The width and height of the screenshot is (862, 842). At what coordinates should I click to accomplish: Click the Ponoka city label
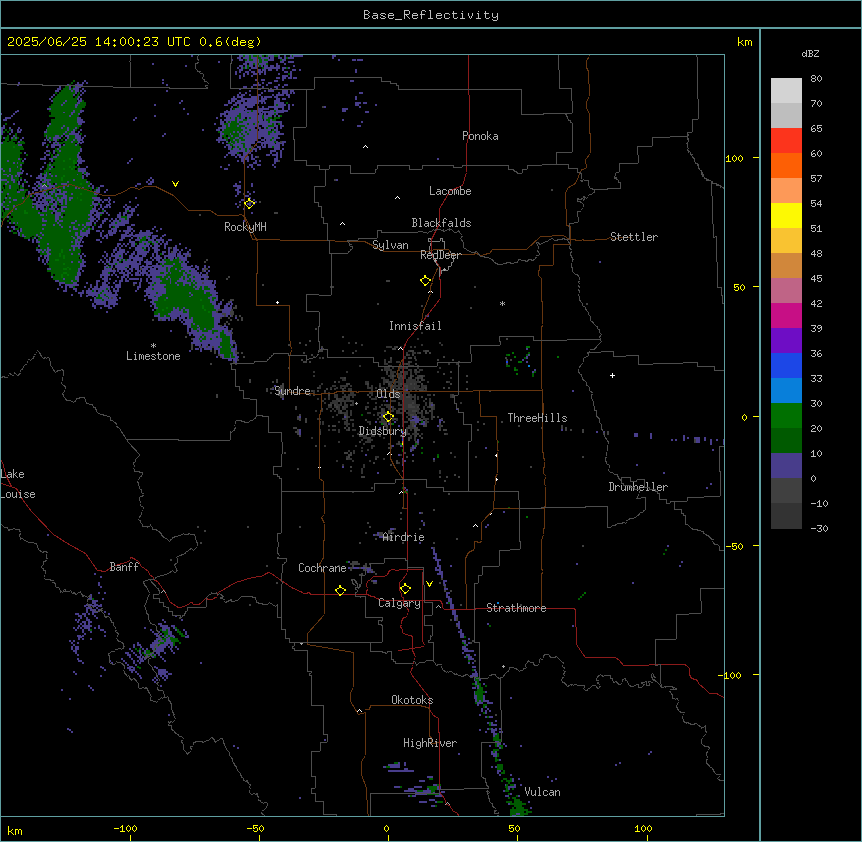point(480,136)
